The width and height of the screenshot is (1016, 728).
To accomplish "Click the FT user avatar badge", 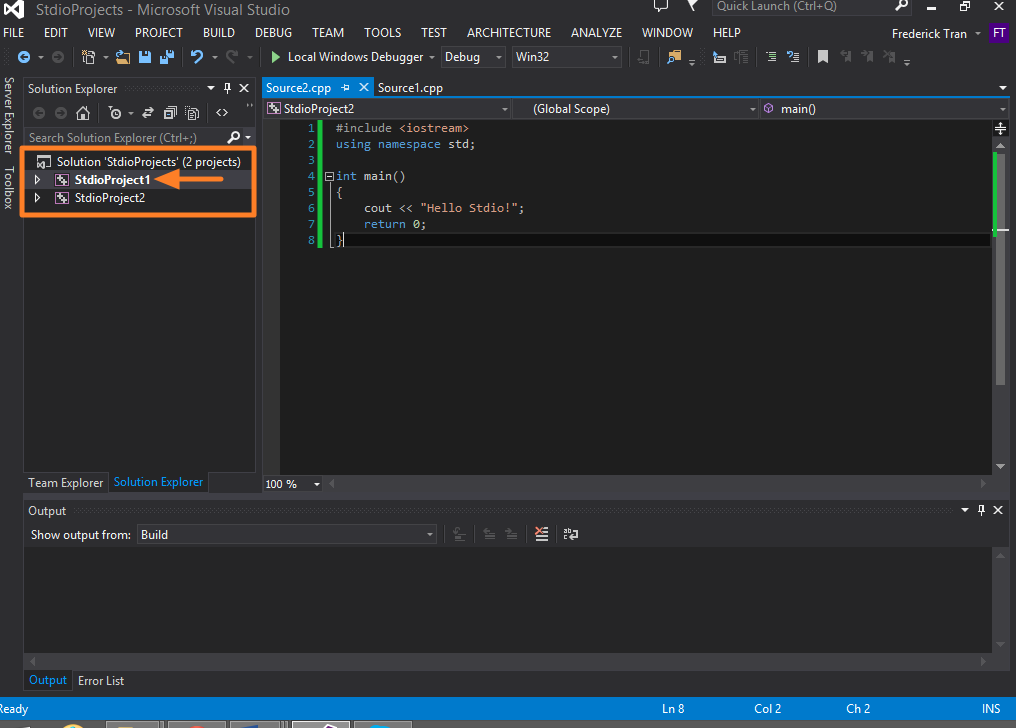I will (999, 33).
